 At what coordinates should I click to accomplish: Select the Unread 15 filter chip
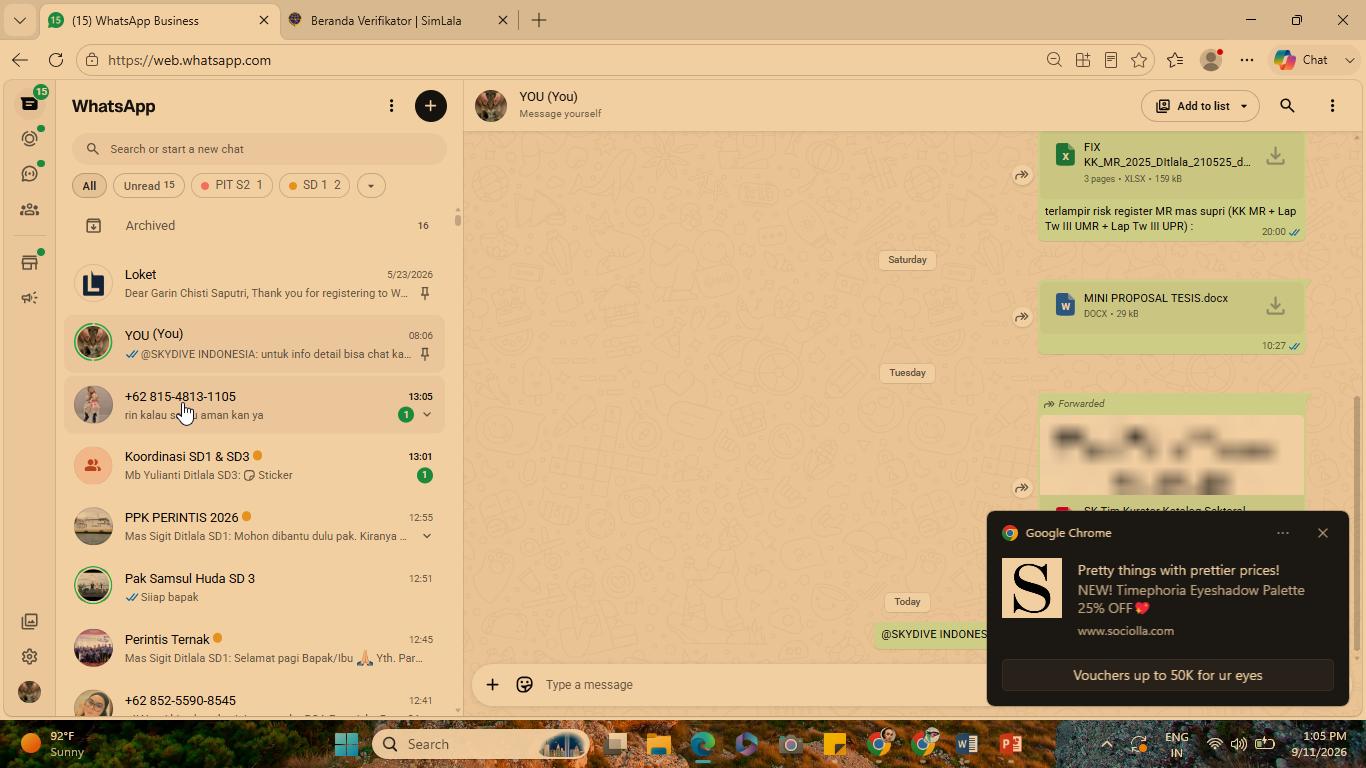[149, 185]
